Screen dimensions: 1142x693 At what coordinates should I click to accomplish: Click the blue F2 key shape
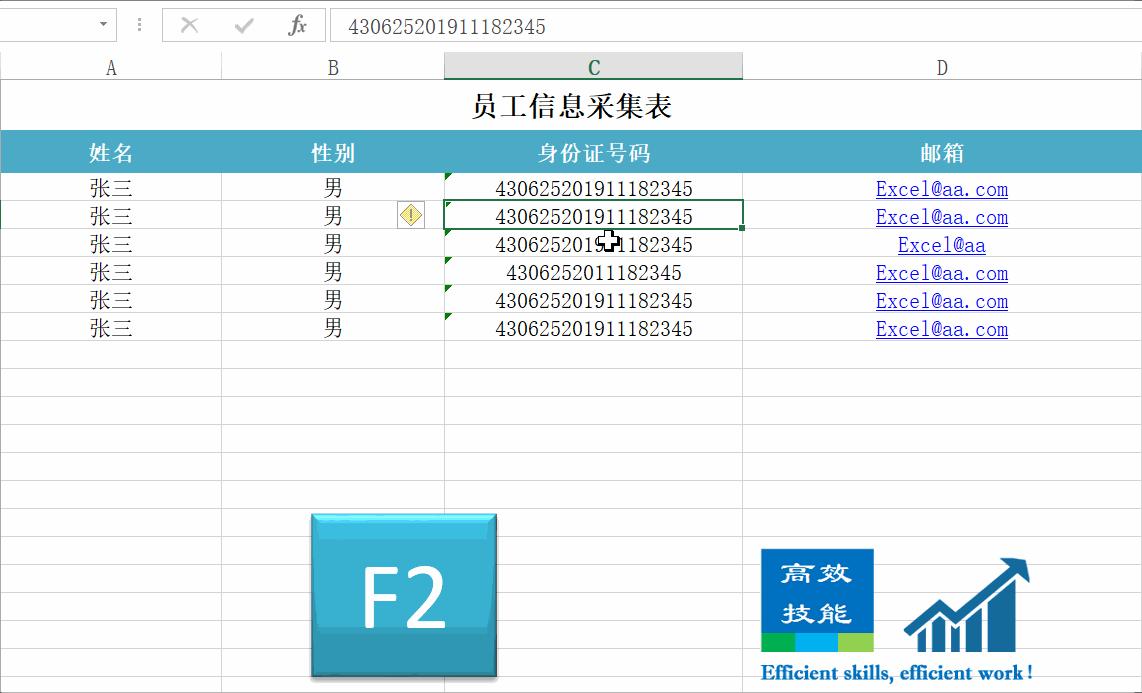click(403, 594)
